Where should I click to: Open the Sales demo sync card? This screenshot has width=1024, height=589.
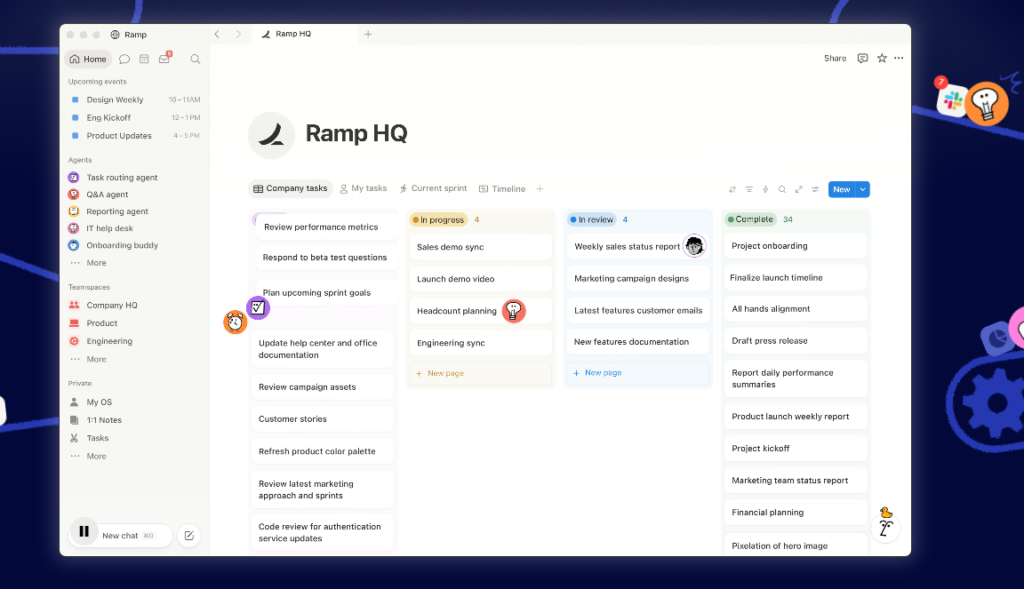pos(480,247)
